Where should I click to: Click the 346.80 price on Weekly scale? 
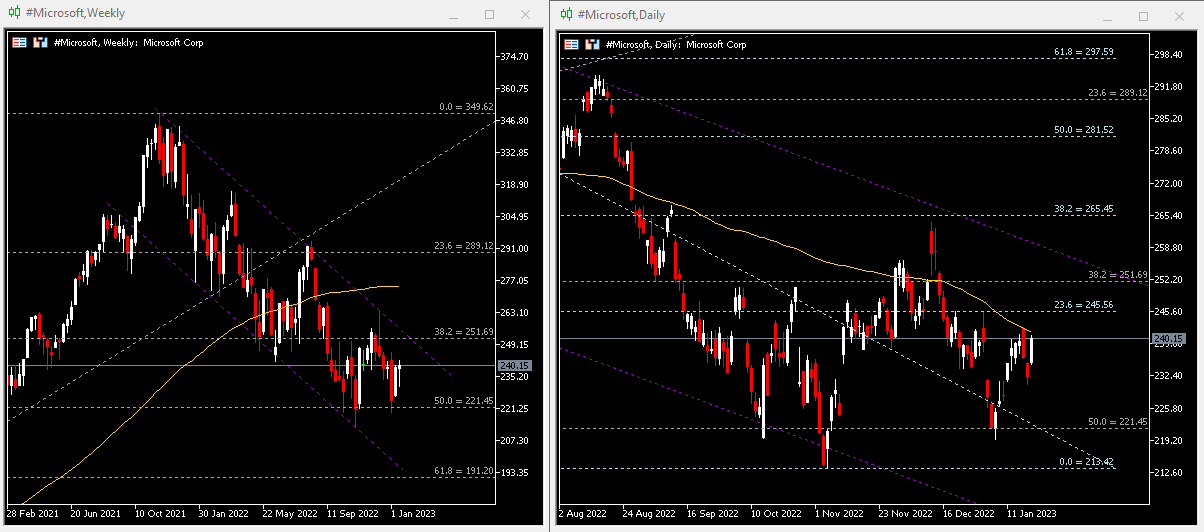pyautogui.click(x=514, y=121)
